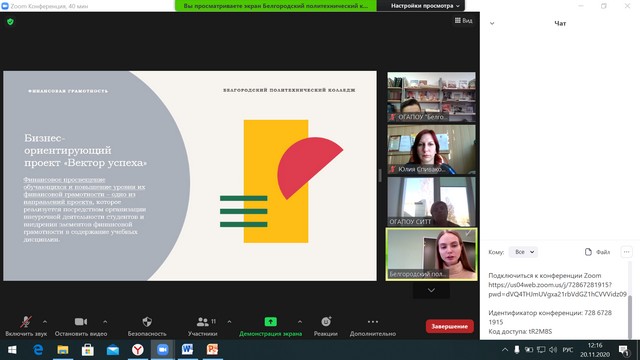This screenshot has width=640, height=360.
Task: Select ОГАПОУ СИТТ participant video thumbnail
Action: (431, 202)
